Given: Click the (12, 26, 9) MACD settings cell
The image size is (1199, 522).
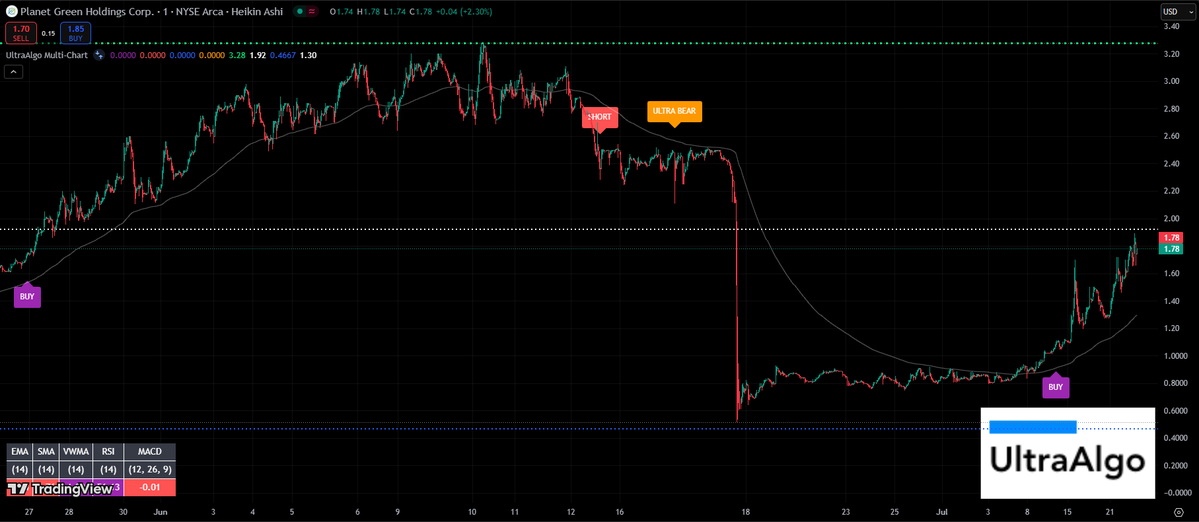Looking at the screenshot, I should tap(150, 469).
